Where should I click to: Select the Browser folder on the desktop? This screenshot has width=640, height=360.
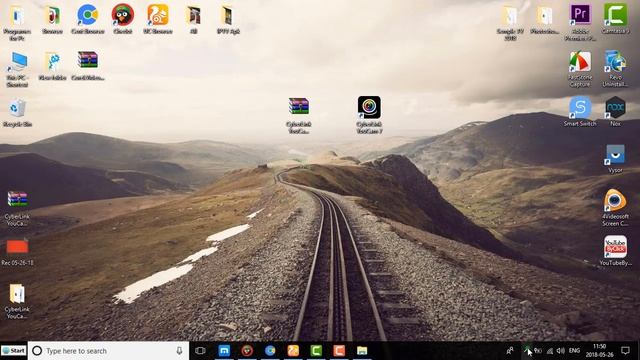[52, 16]
